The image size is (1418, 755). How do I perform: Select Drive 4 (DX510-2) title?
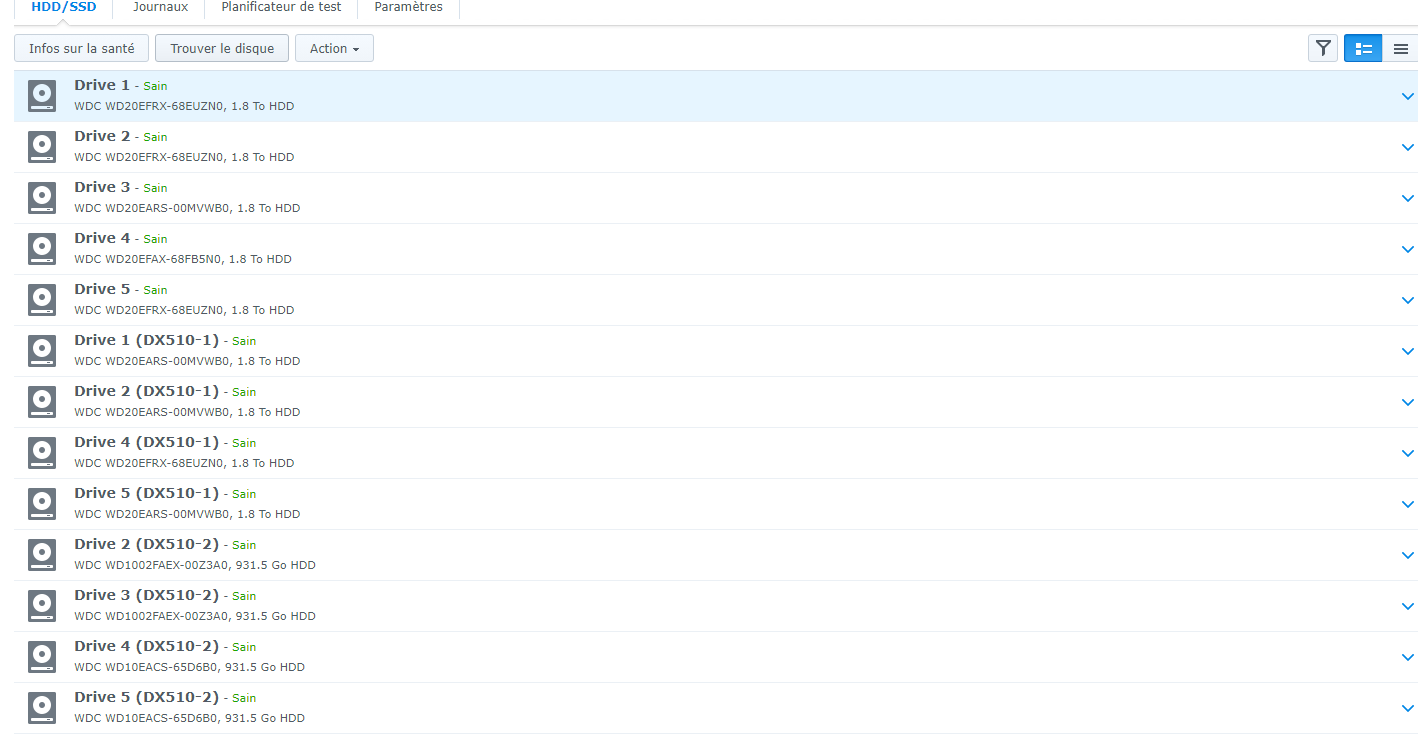[146, 646]
